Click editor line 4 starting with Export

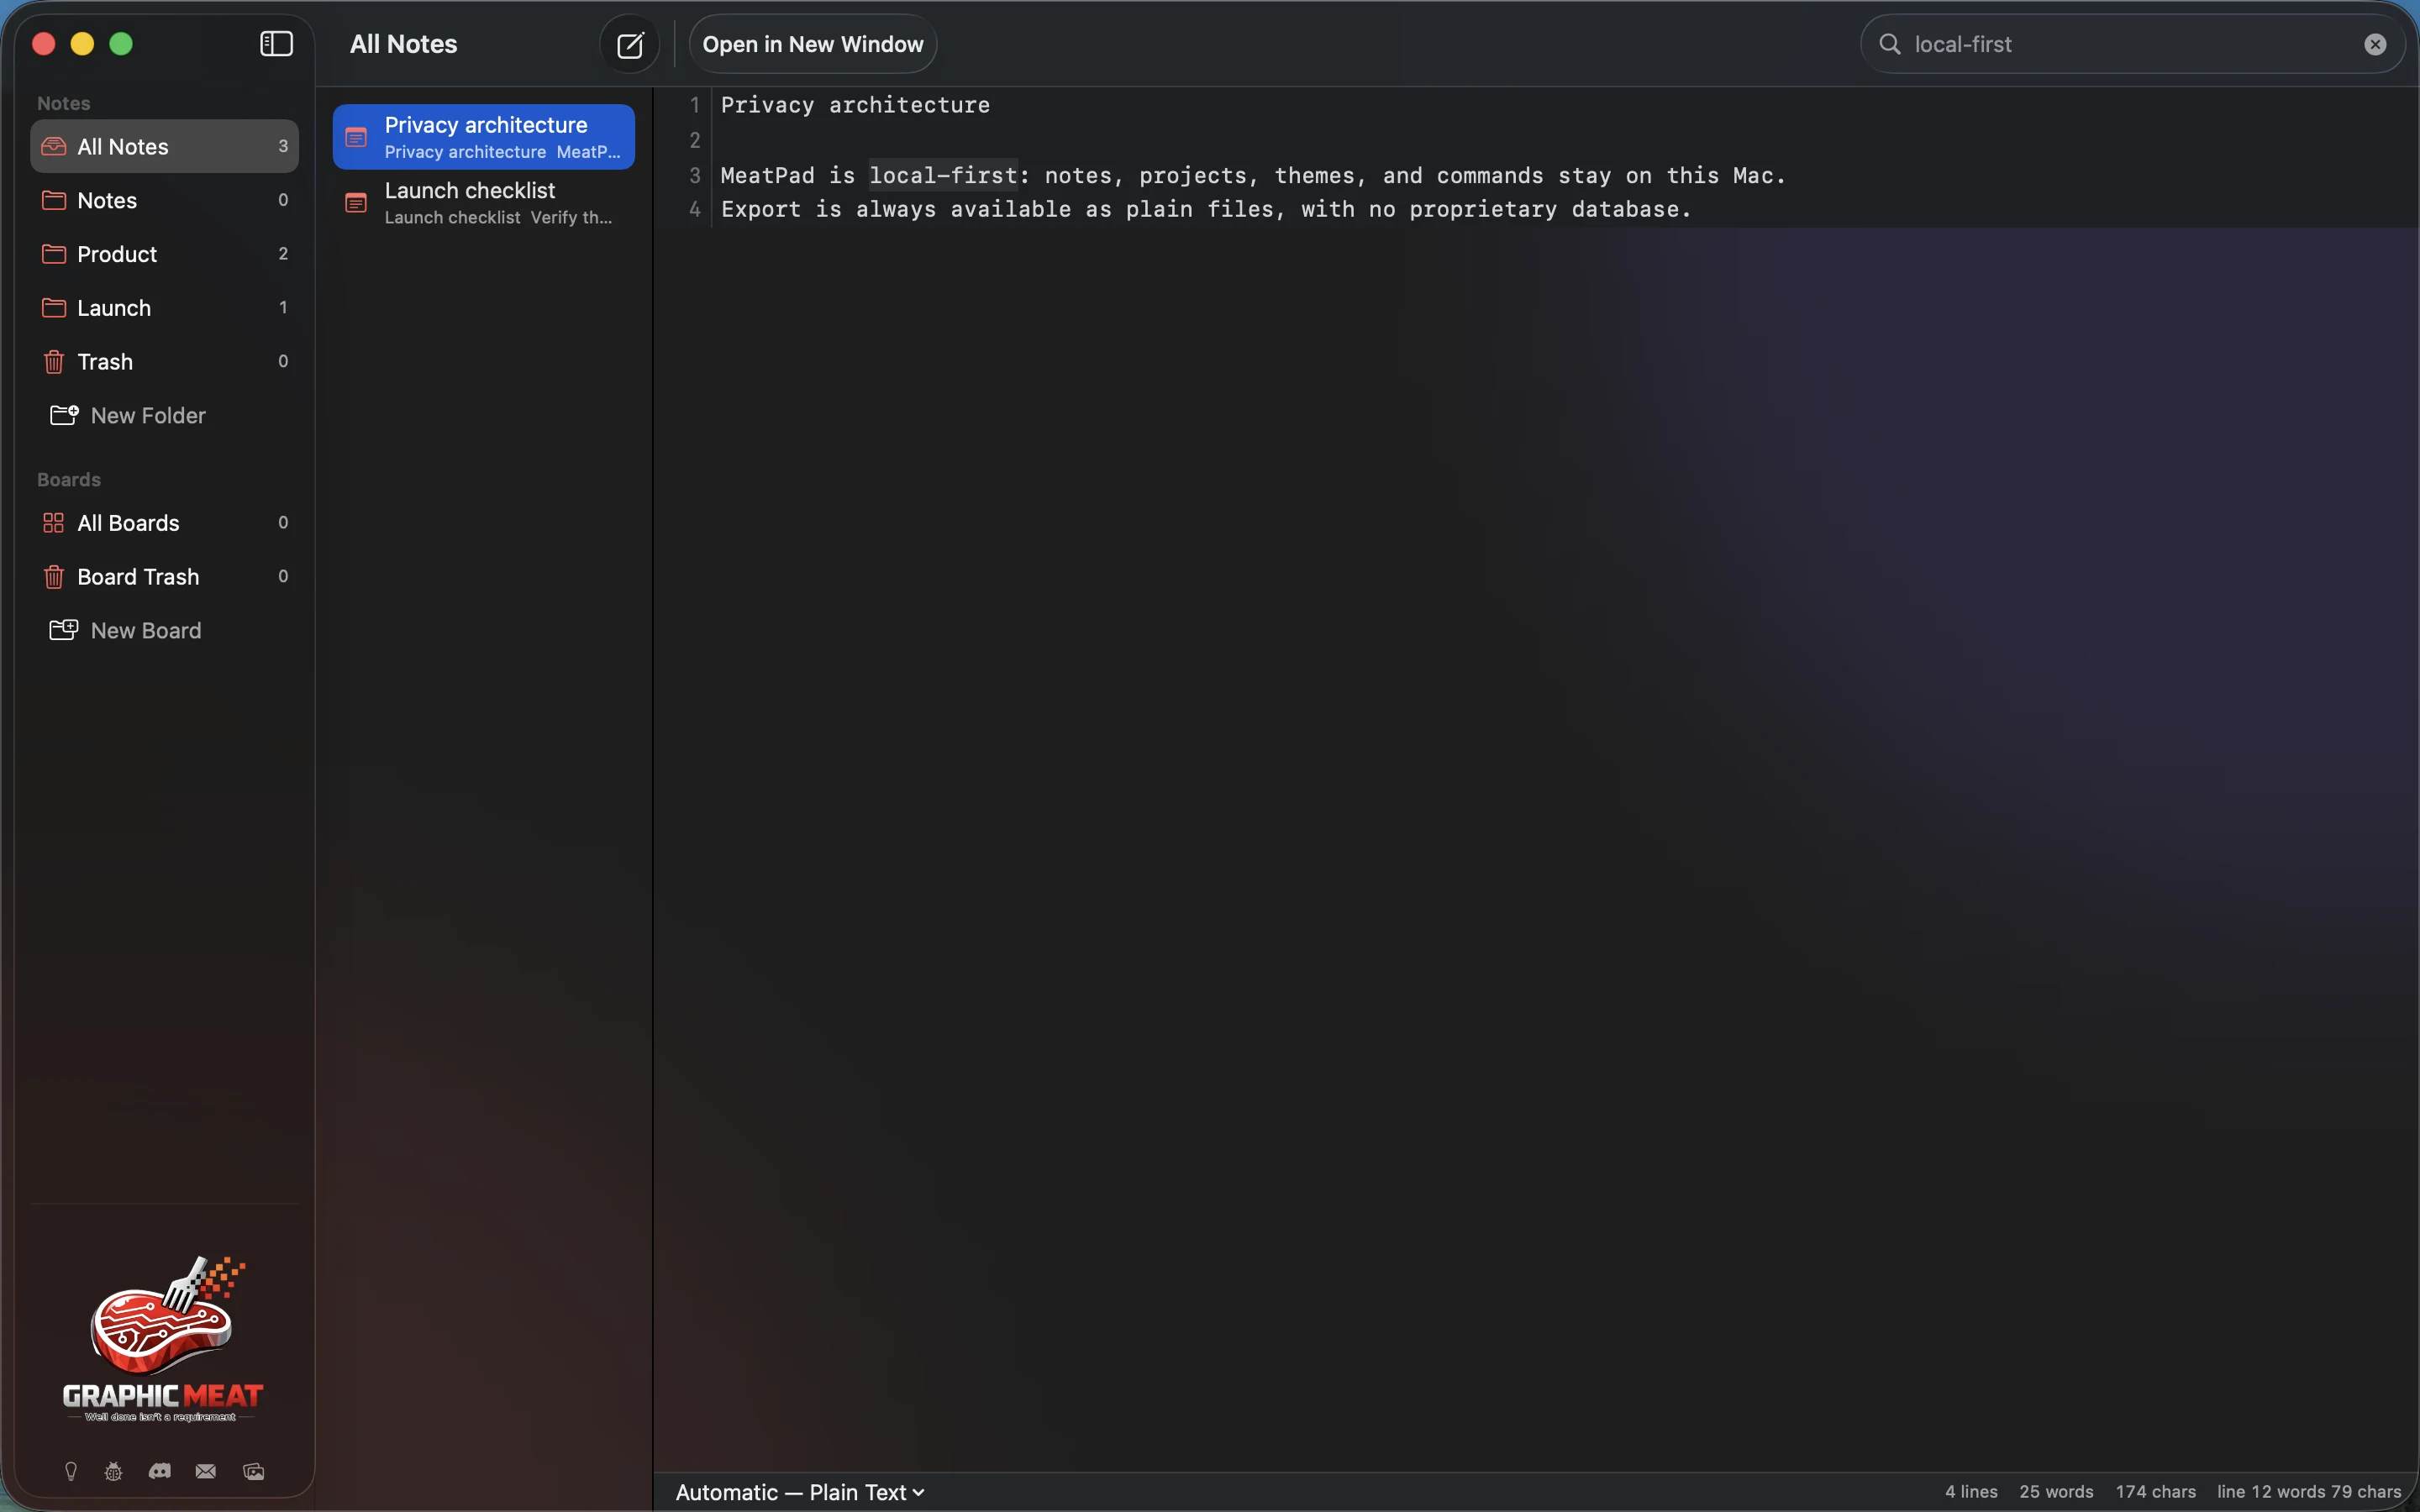(1206, 209)
